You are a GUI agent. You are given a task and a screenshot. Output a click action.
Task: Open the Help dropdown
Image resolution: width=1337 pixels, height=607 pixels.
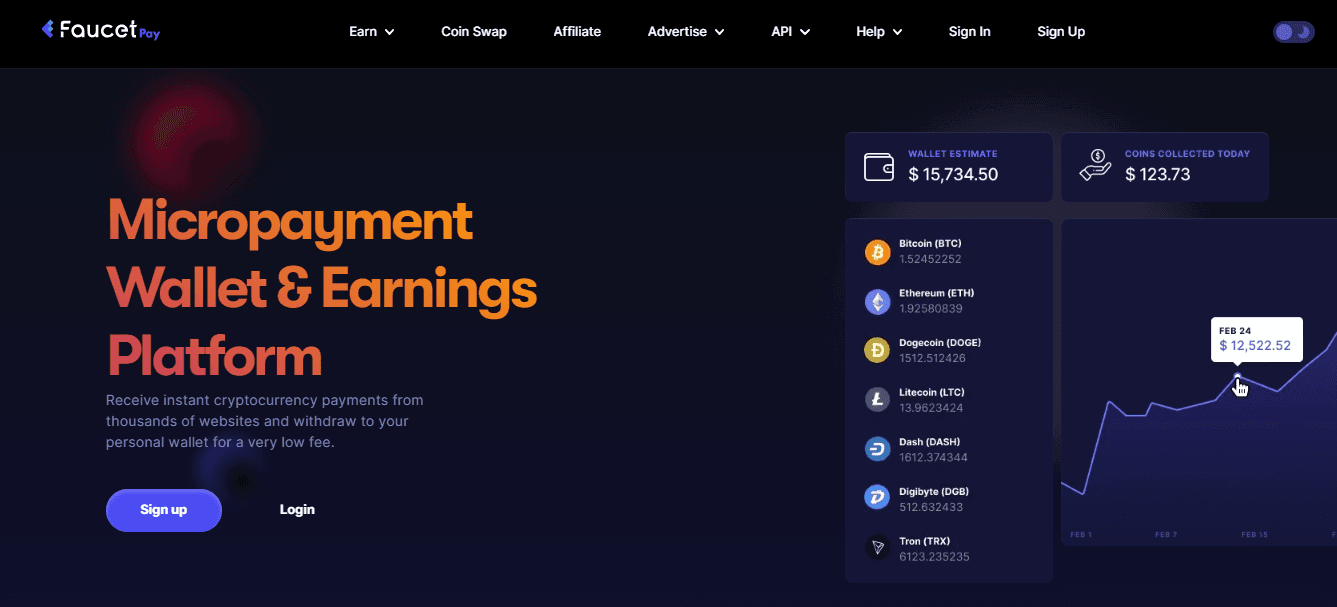(x=878, y=31)
